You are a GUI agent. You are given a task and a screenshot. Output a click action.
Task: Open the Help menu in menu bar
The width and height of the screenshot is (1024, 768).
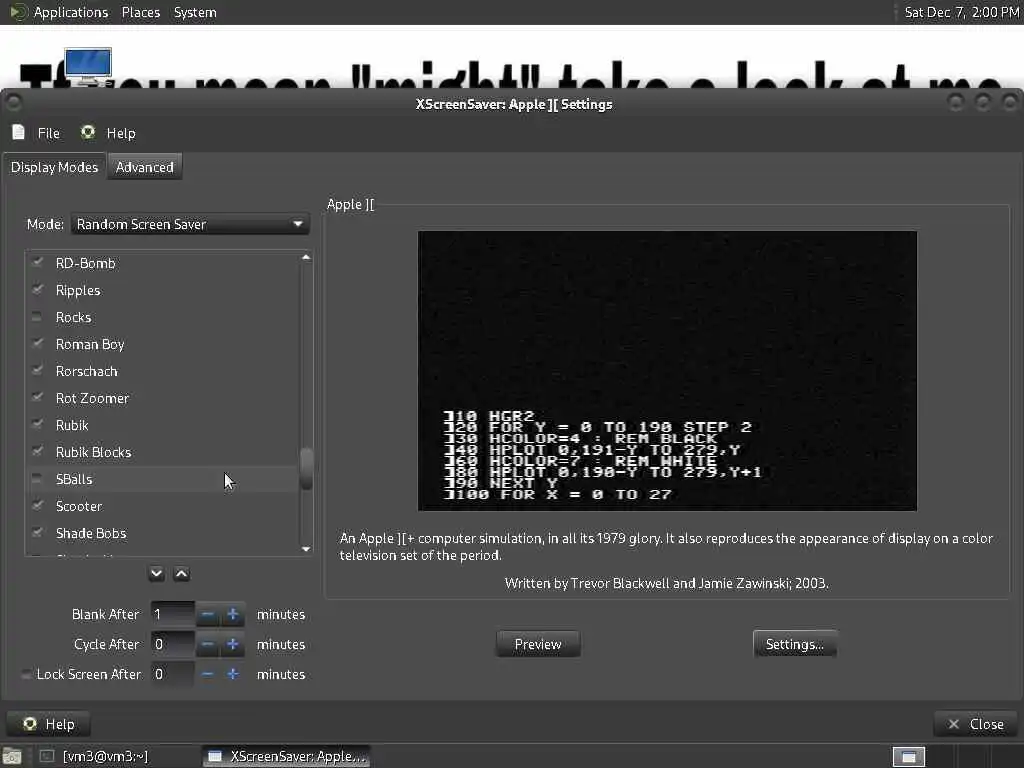click(121, 133)
